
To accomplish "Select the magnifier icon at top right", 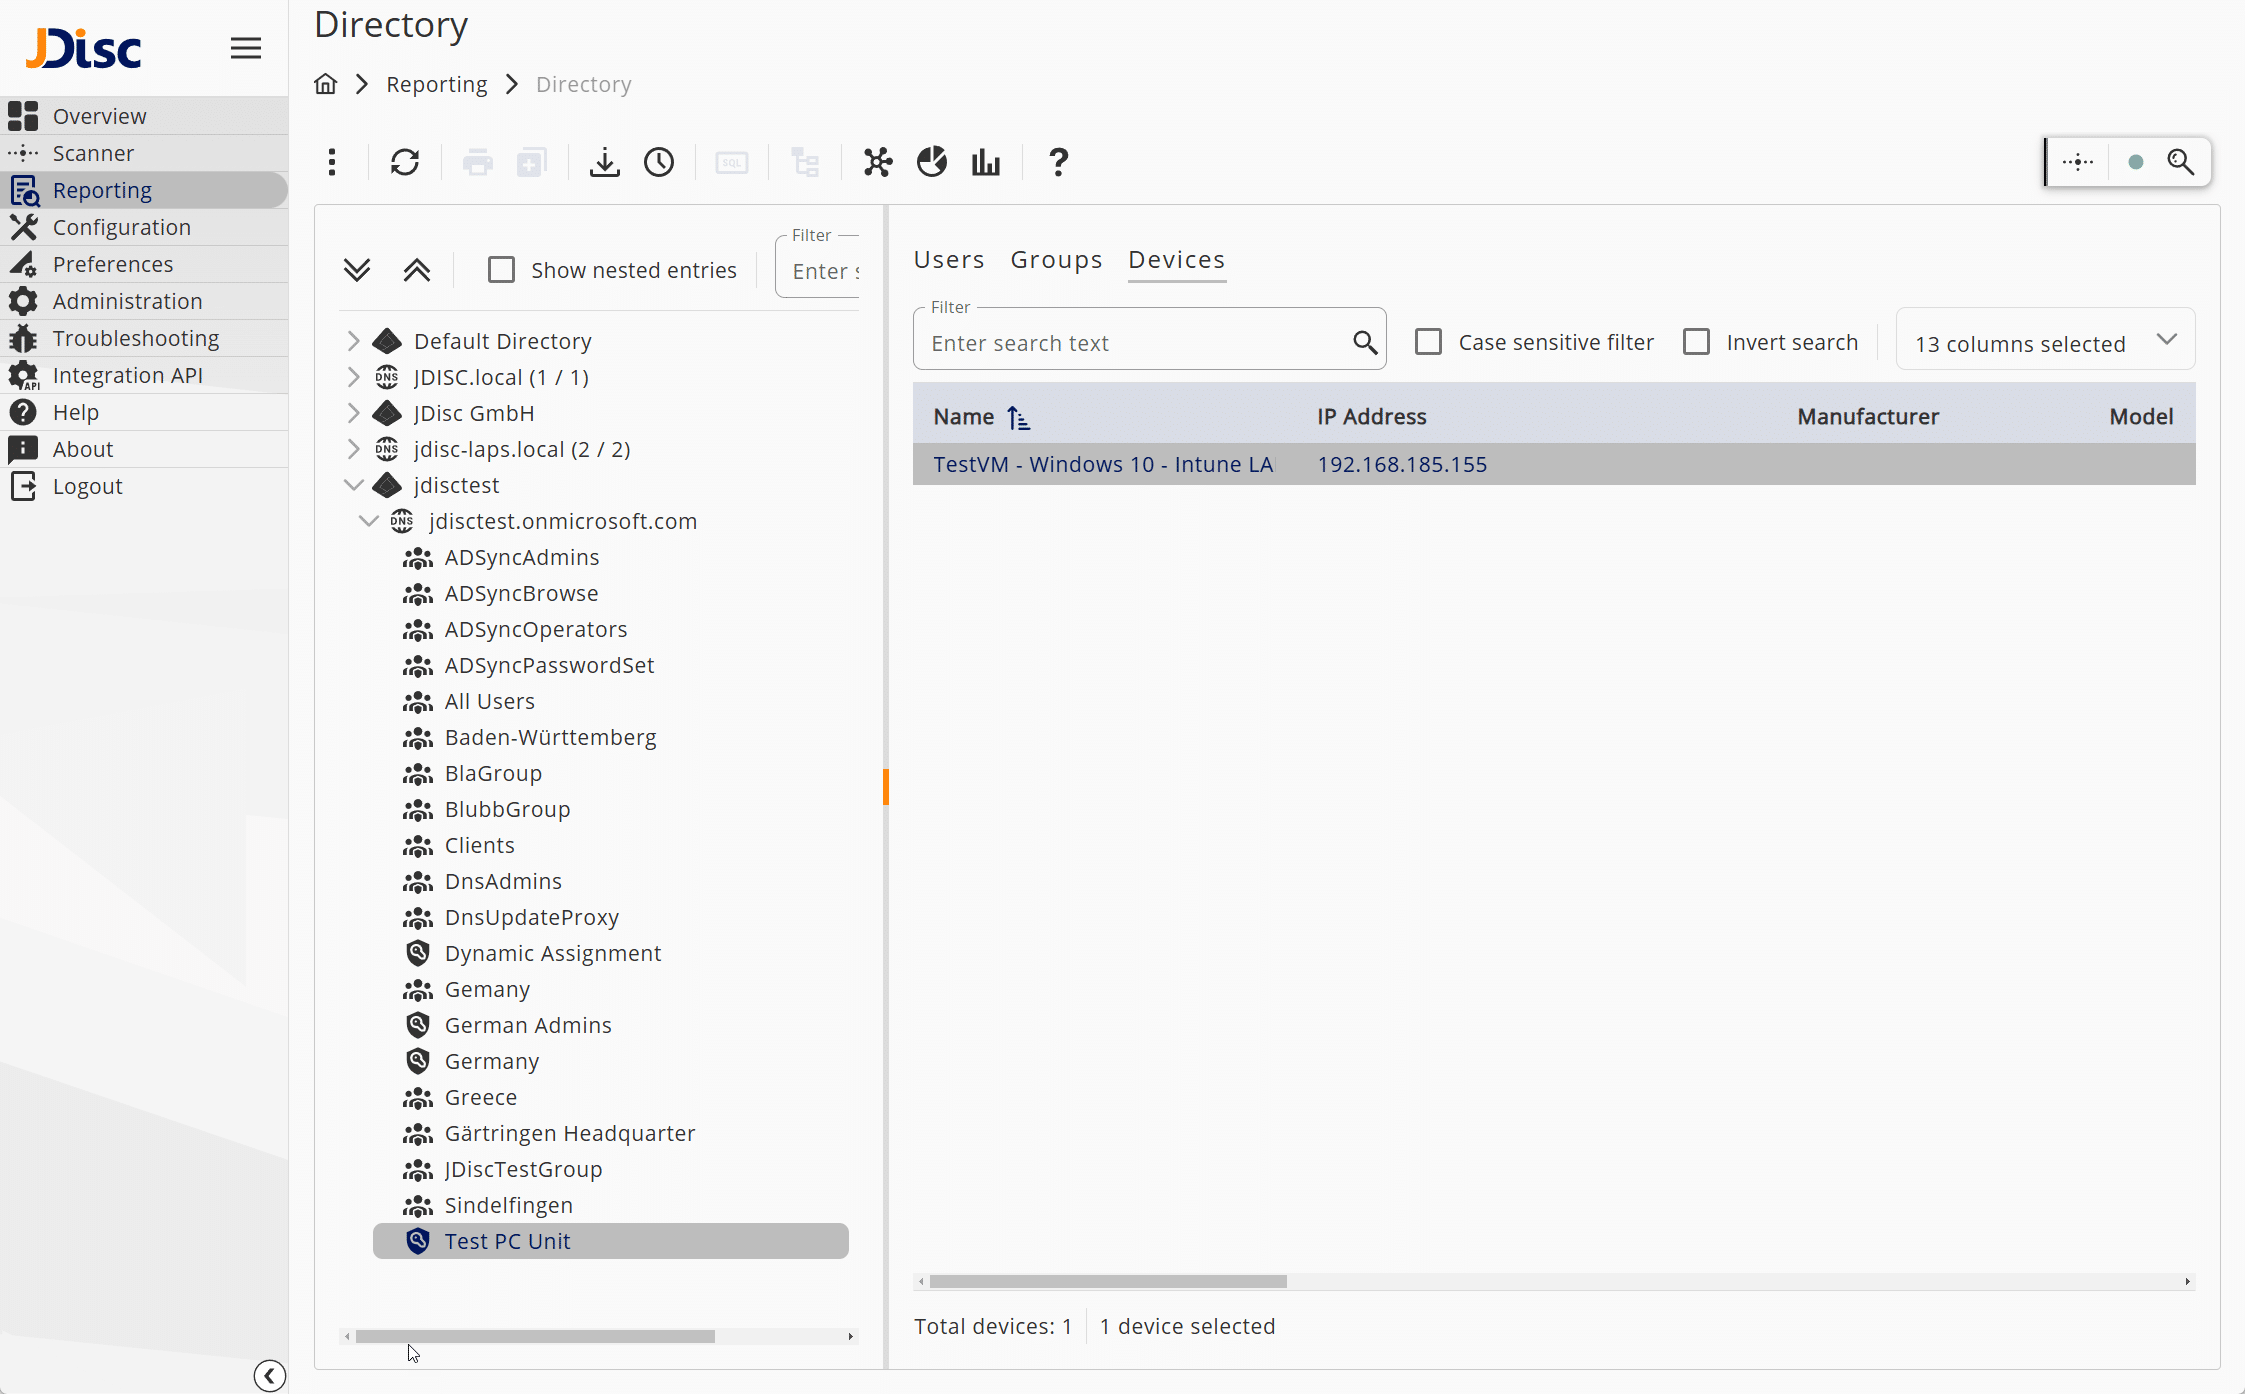I will tap(2183, 161).
